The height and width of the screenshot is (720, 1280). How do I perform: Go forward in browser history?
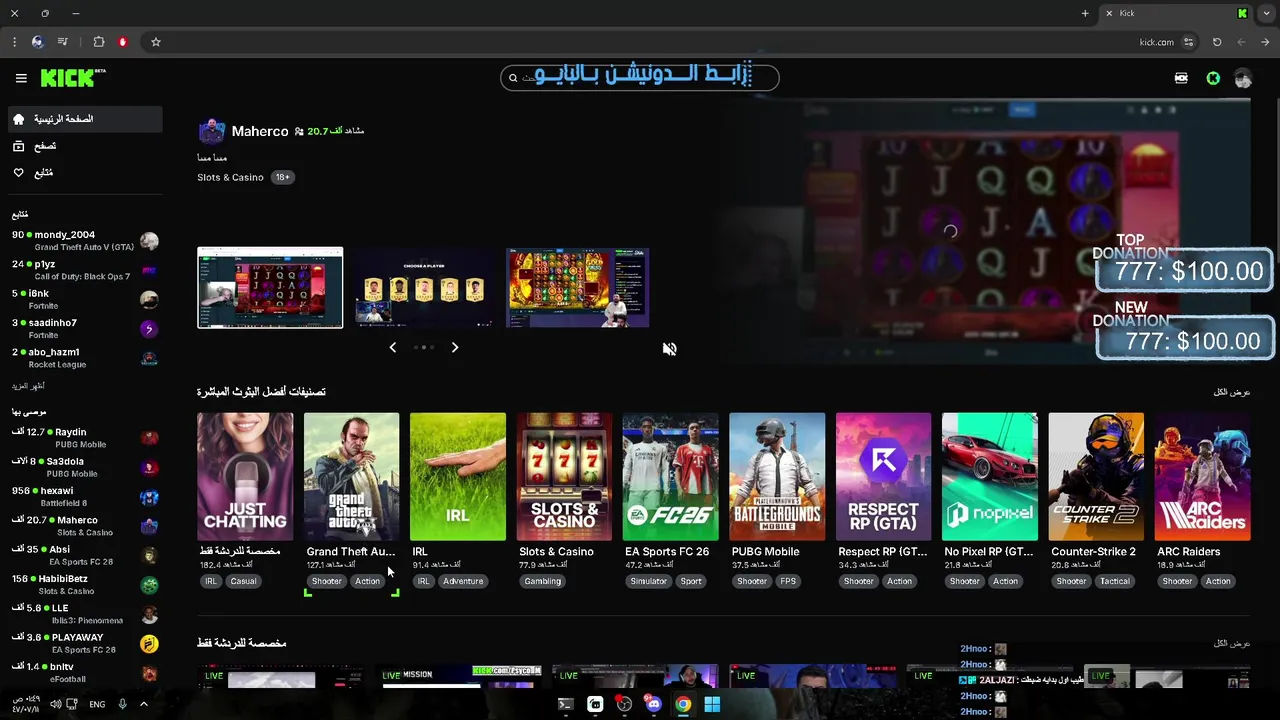(x=1266, y=42)
